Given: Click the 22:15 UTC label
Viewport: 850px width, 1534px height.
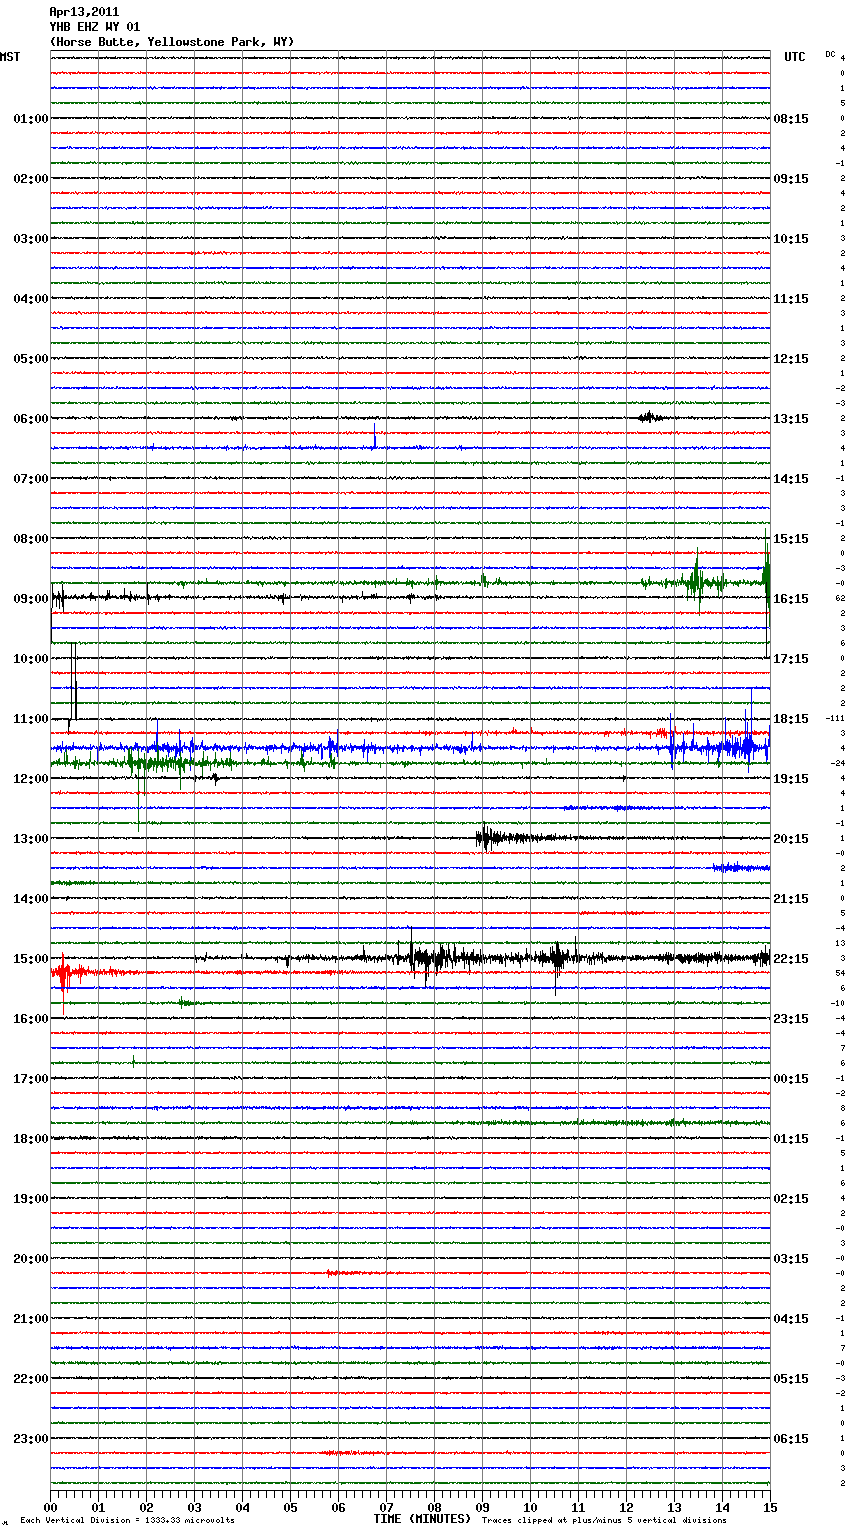Looking at the screenshot, I should (x=791, y=959).
